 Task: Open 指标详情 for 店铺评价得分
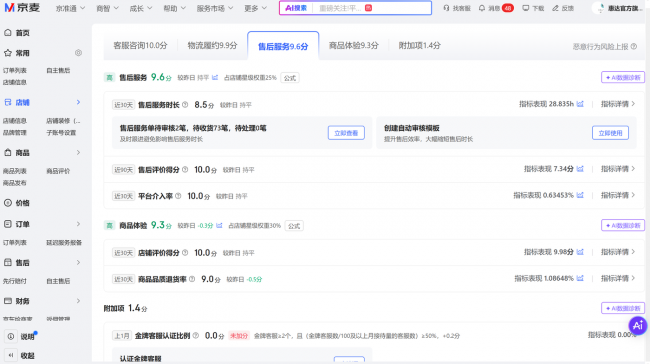pos(618,252)
